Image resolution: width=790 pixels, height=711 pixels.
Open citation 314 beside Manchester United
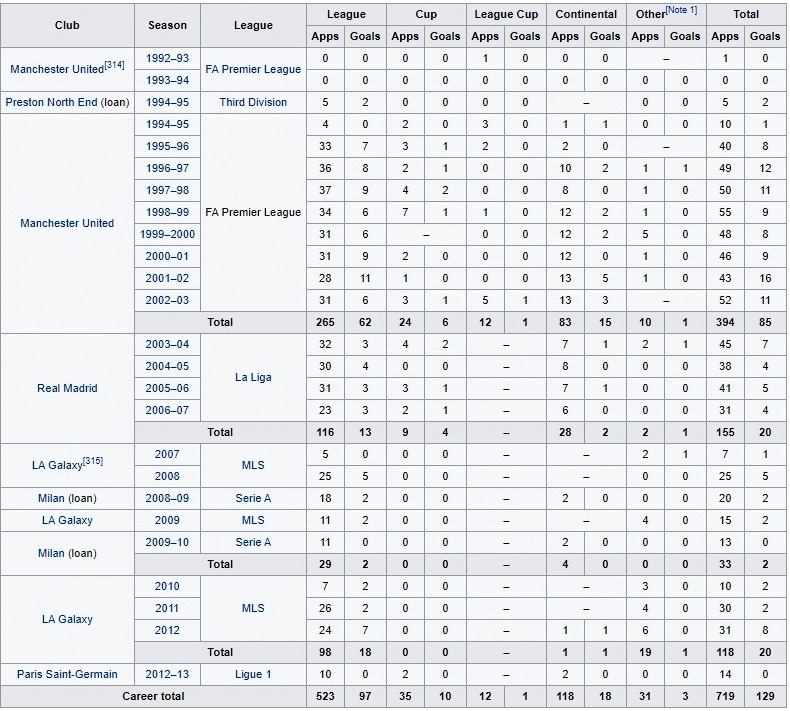(114, 64)
